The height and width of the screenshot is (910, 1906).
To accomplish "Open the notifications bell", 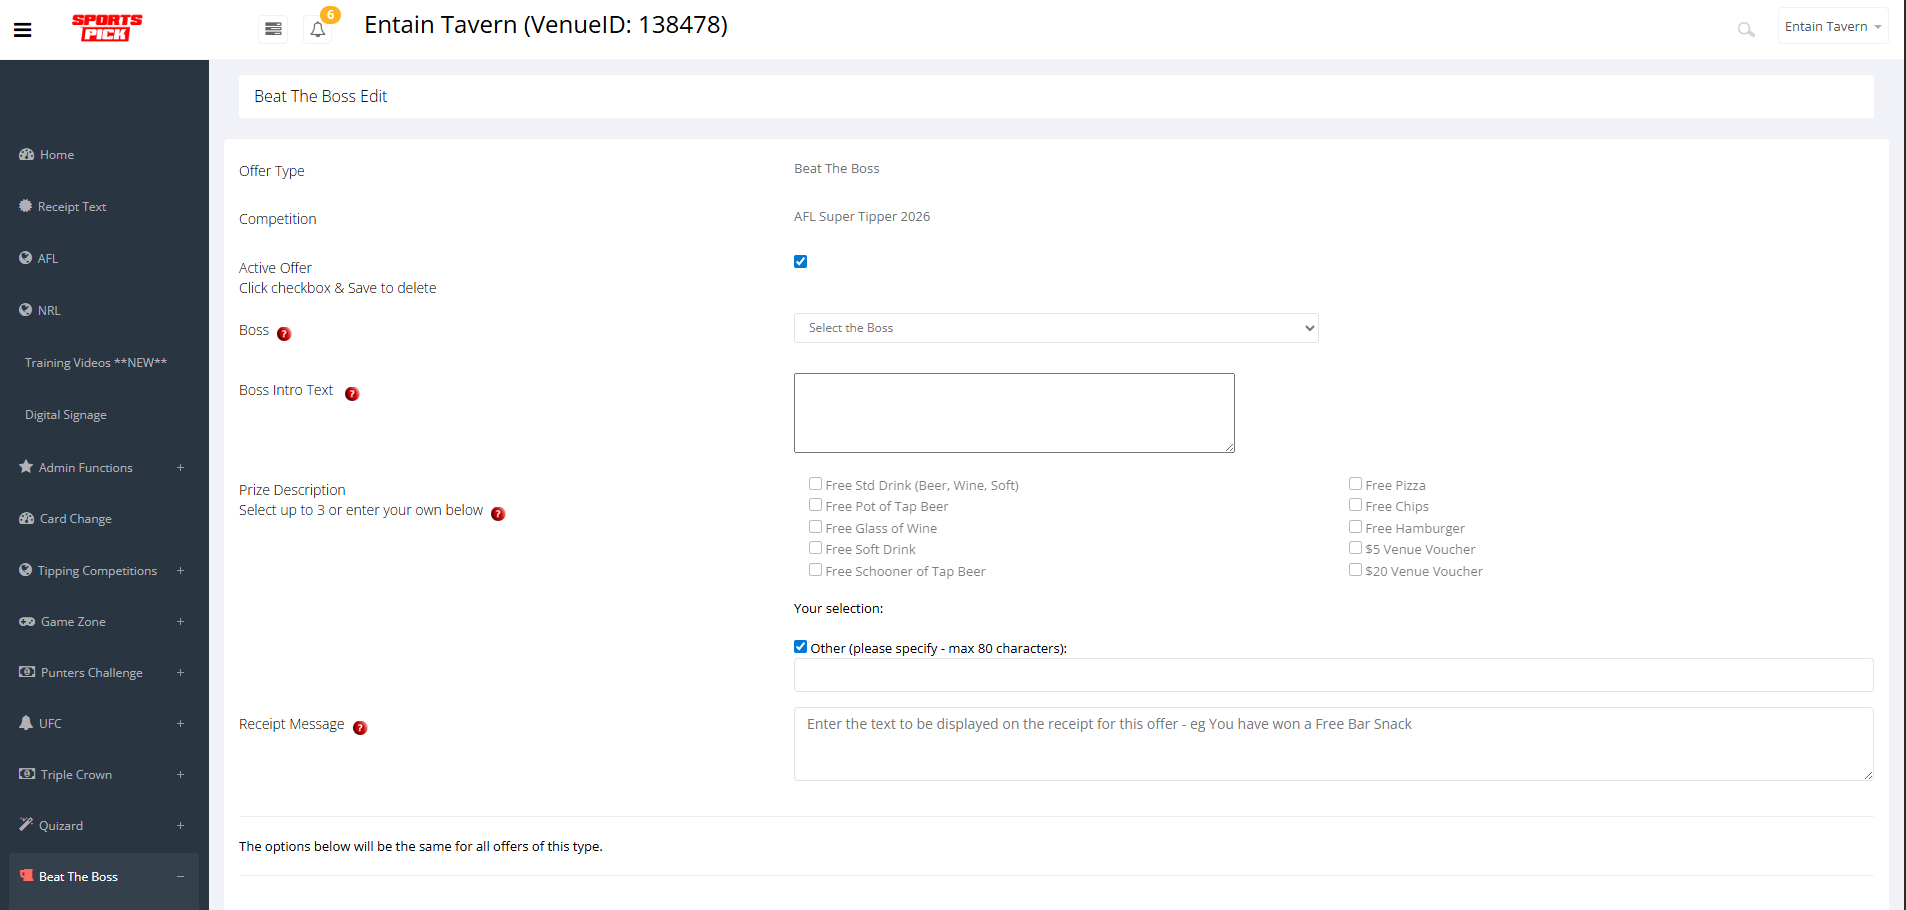I will (x=318, y=29).
